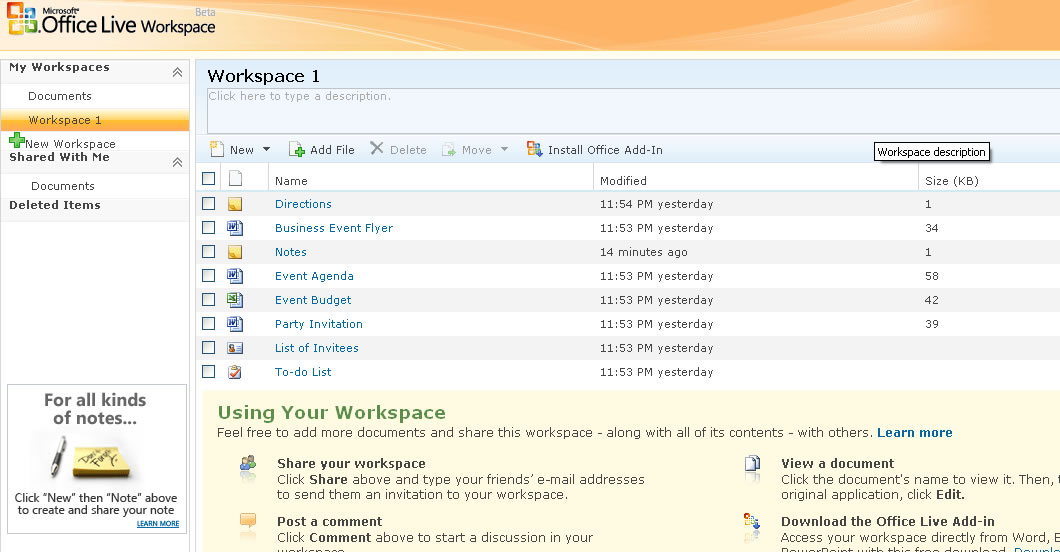
Task: Collapse the Shared With Me section
Action: tap(177, 162)
